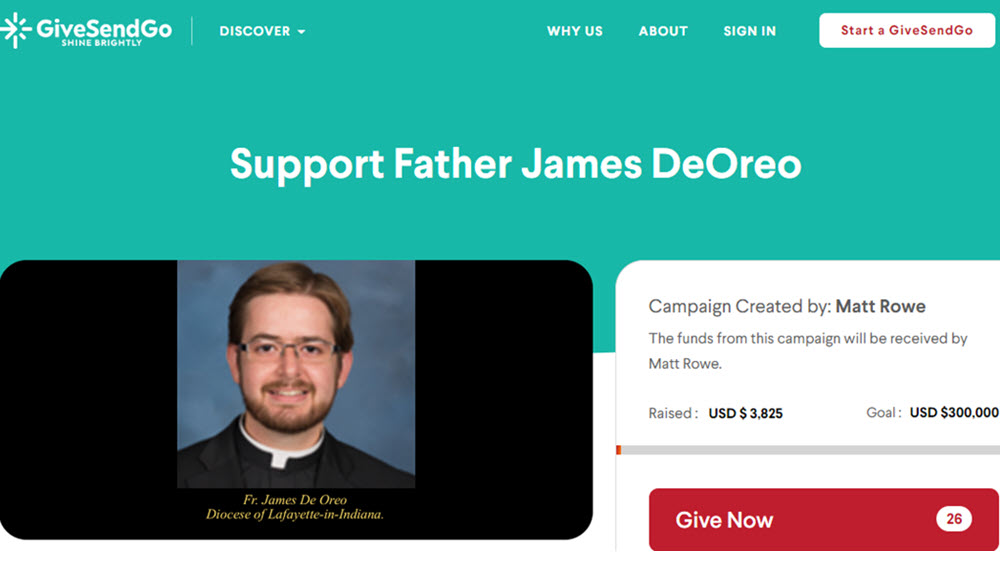Click the Support Father James DeOreo title

coord(515,165)
